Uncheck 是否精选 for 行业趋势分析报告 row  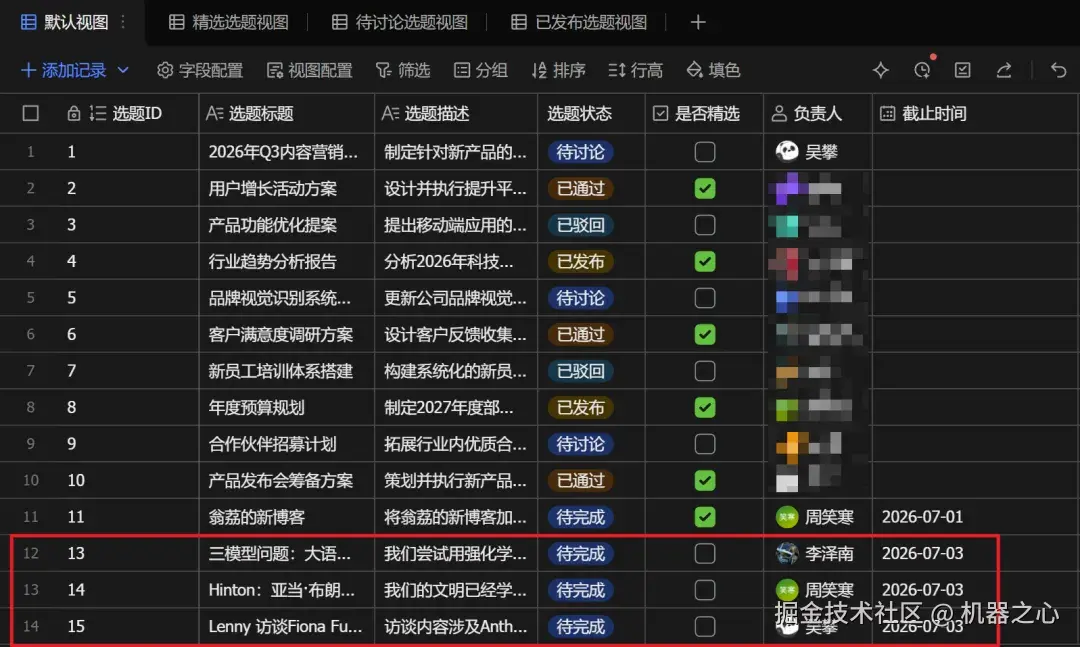click(705, 261)
